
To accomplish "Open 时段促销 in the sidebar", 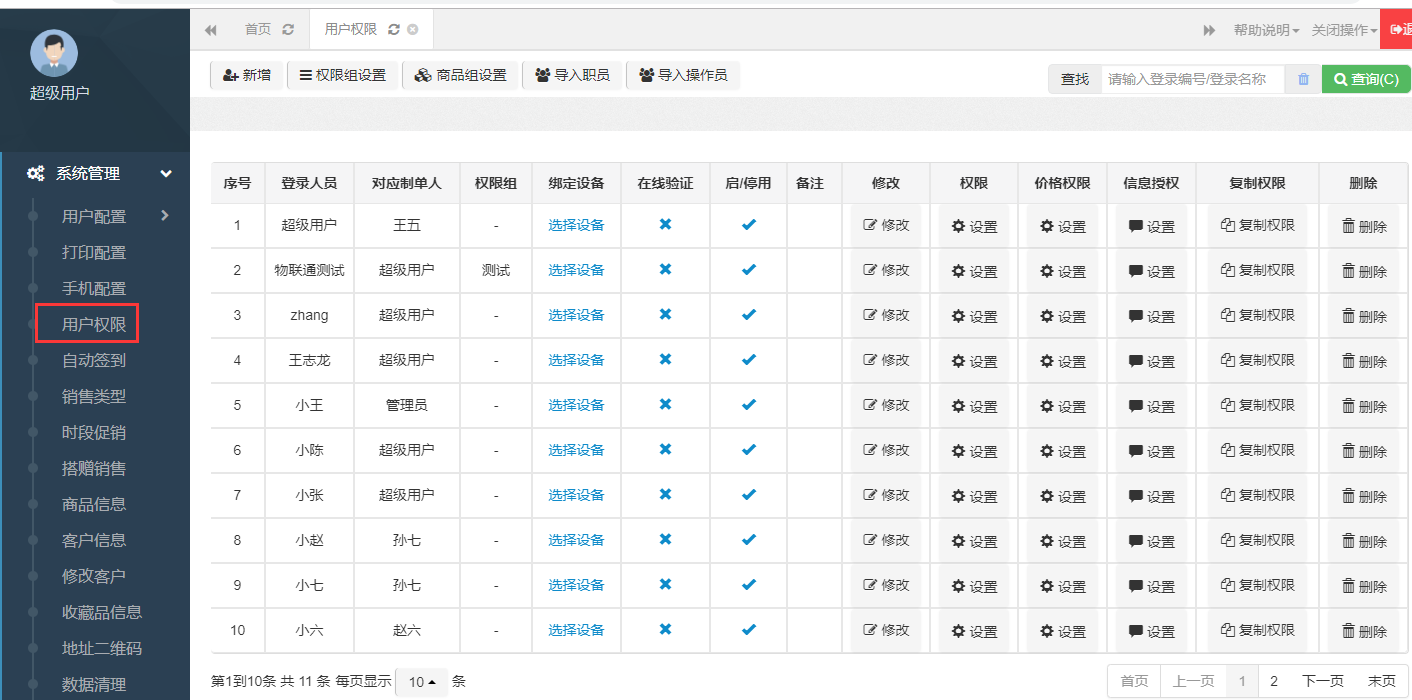I will pyautogui.click(x=94, y=432).
